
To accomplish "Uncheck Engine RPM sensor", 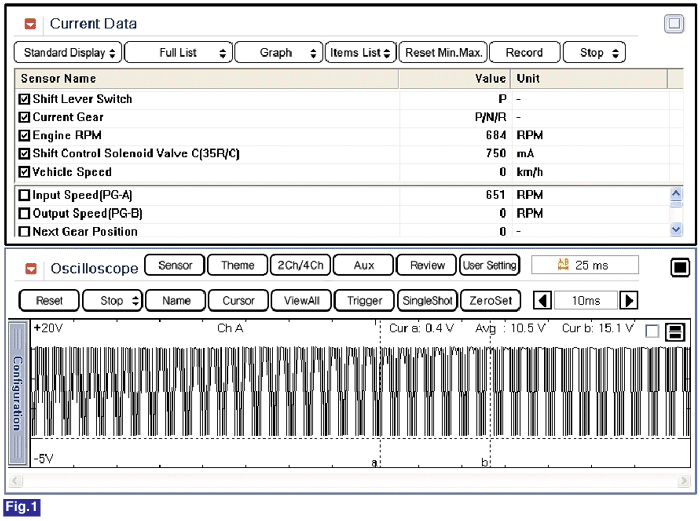I will (25, 135).
